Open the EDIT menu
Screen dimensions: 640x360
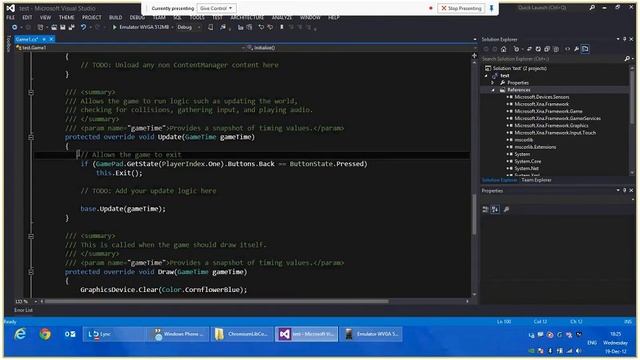tap(27, 18)
